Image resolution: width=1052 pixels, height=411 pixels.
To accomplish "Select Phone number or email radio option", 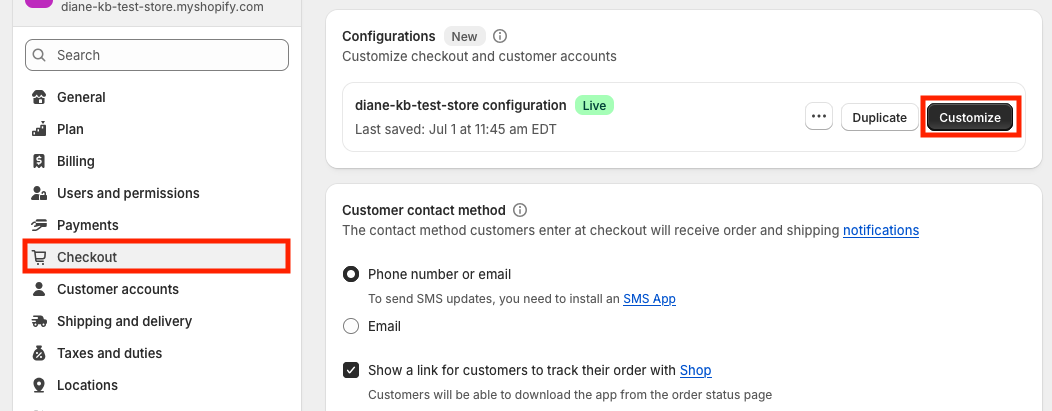I will tap(351, 274).
